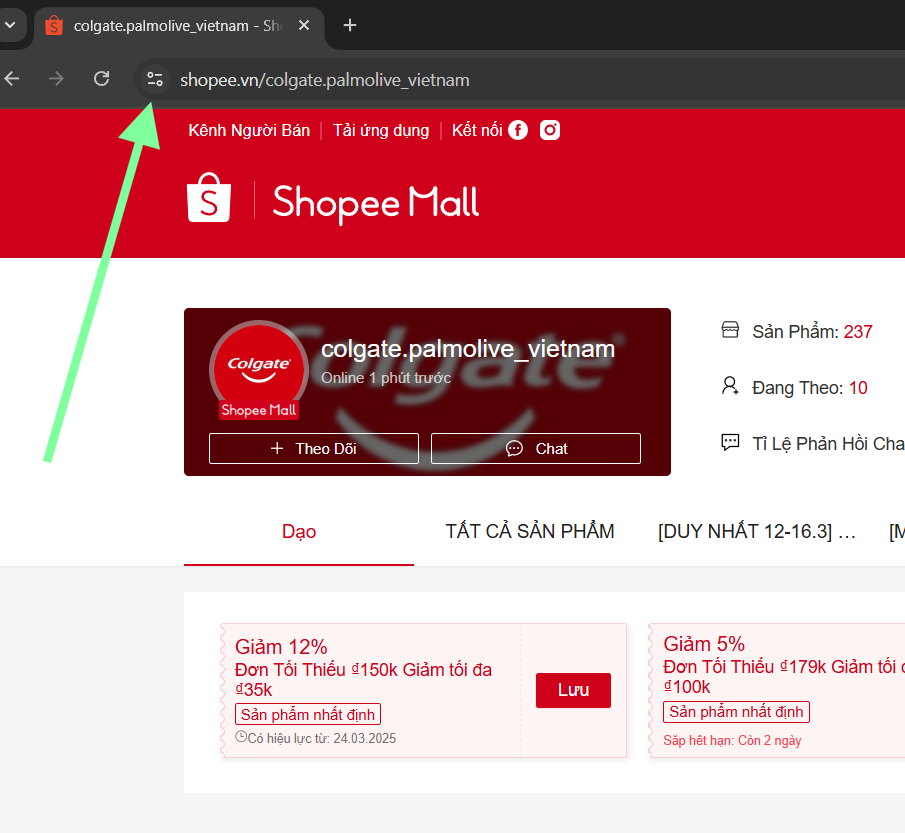Follow the shop with Theo Dõi button

313,449
